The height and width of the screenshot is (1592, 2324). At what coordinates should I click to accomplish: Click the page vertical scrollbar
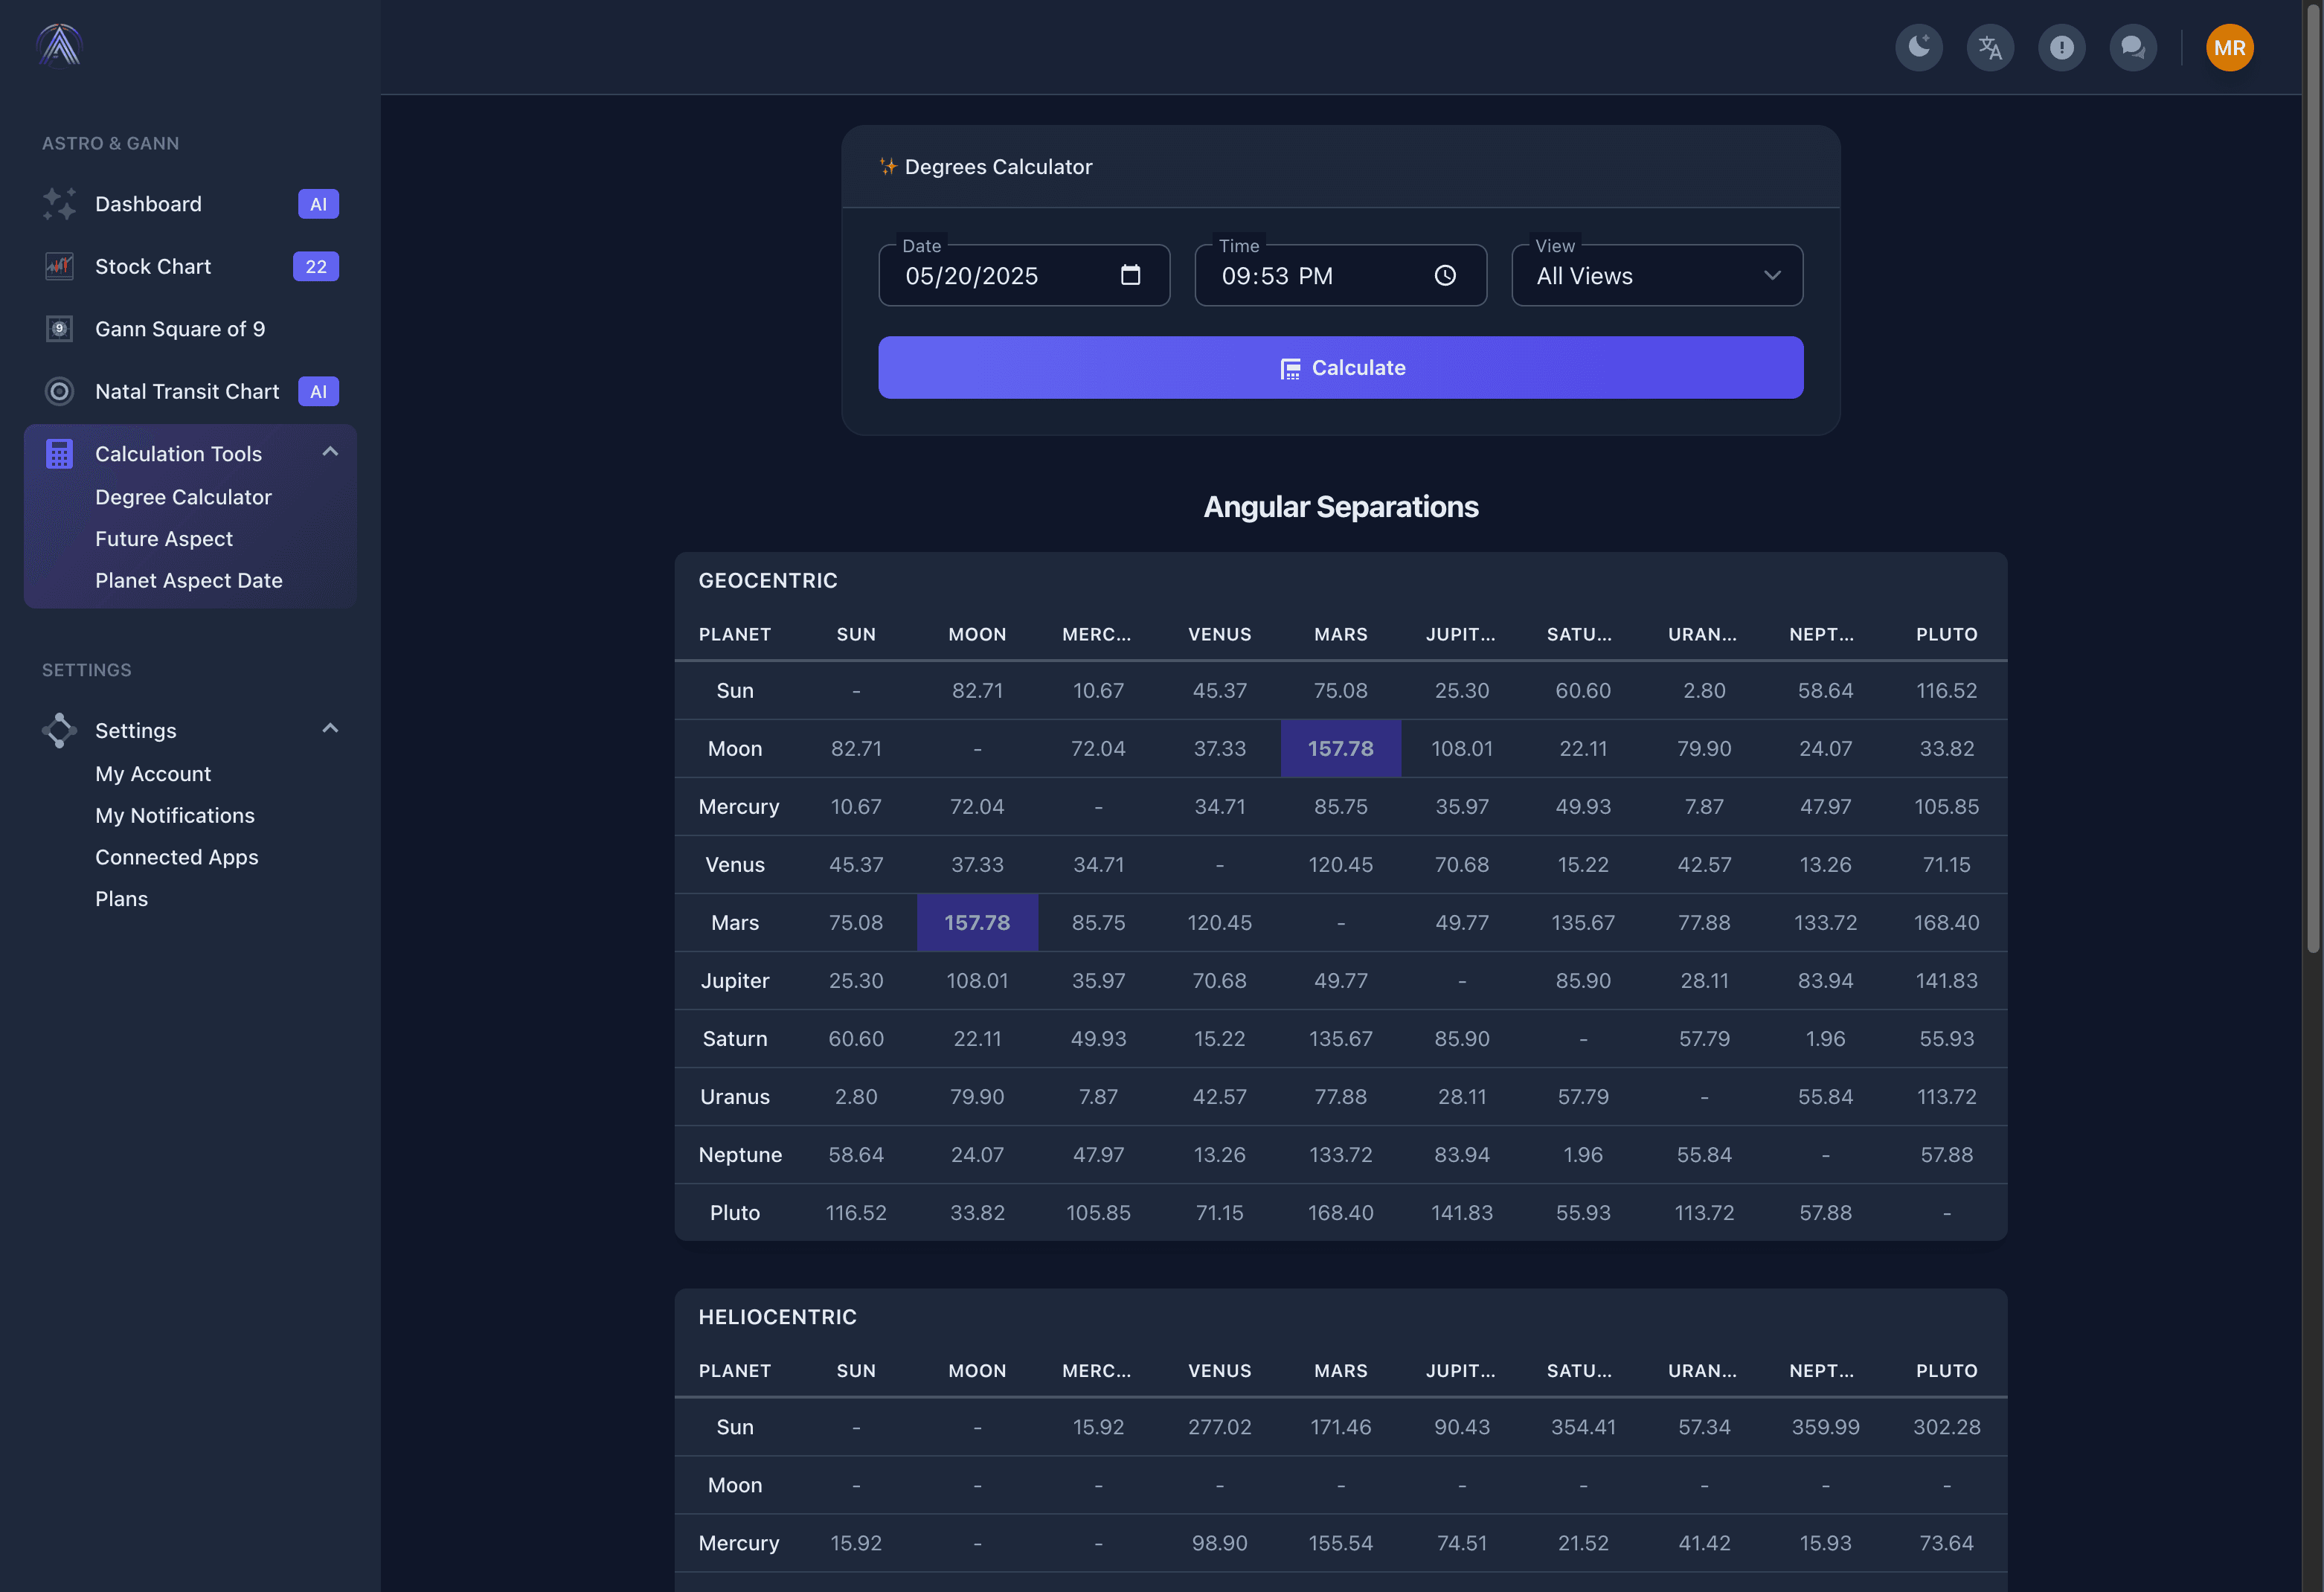[2313, 478]
